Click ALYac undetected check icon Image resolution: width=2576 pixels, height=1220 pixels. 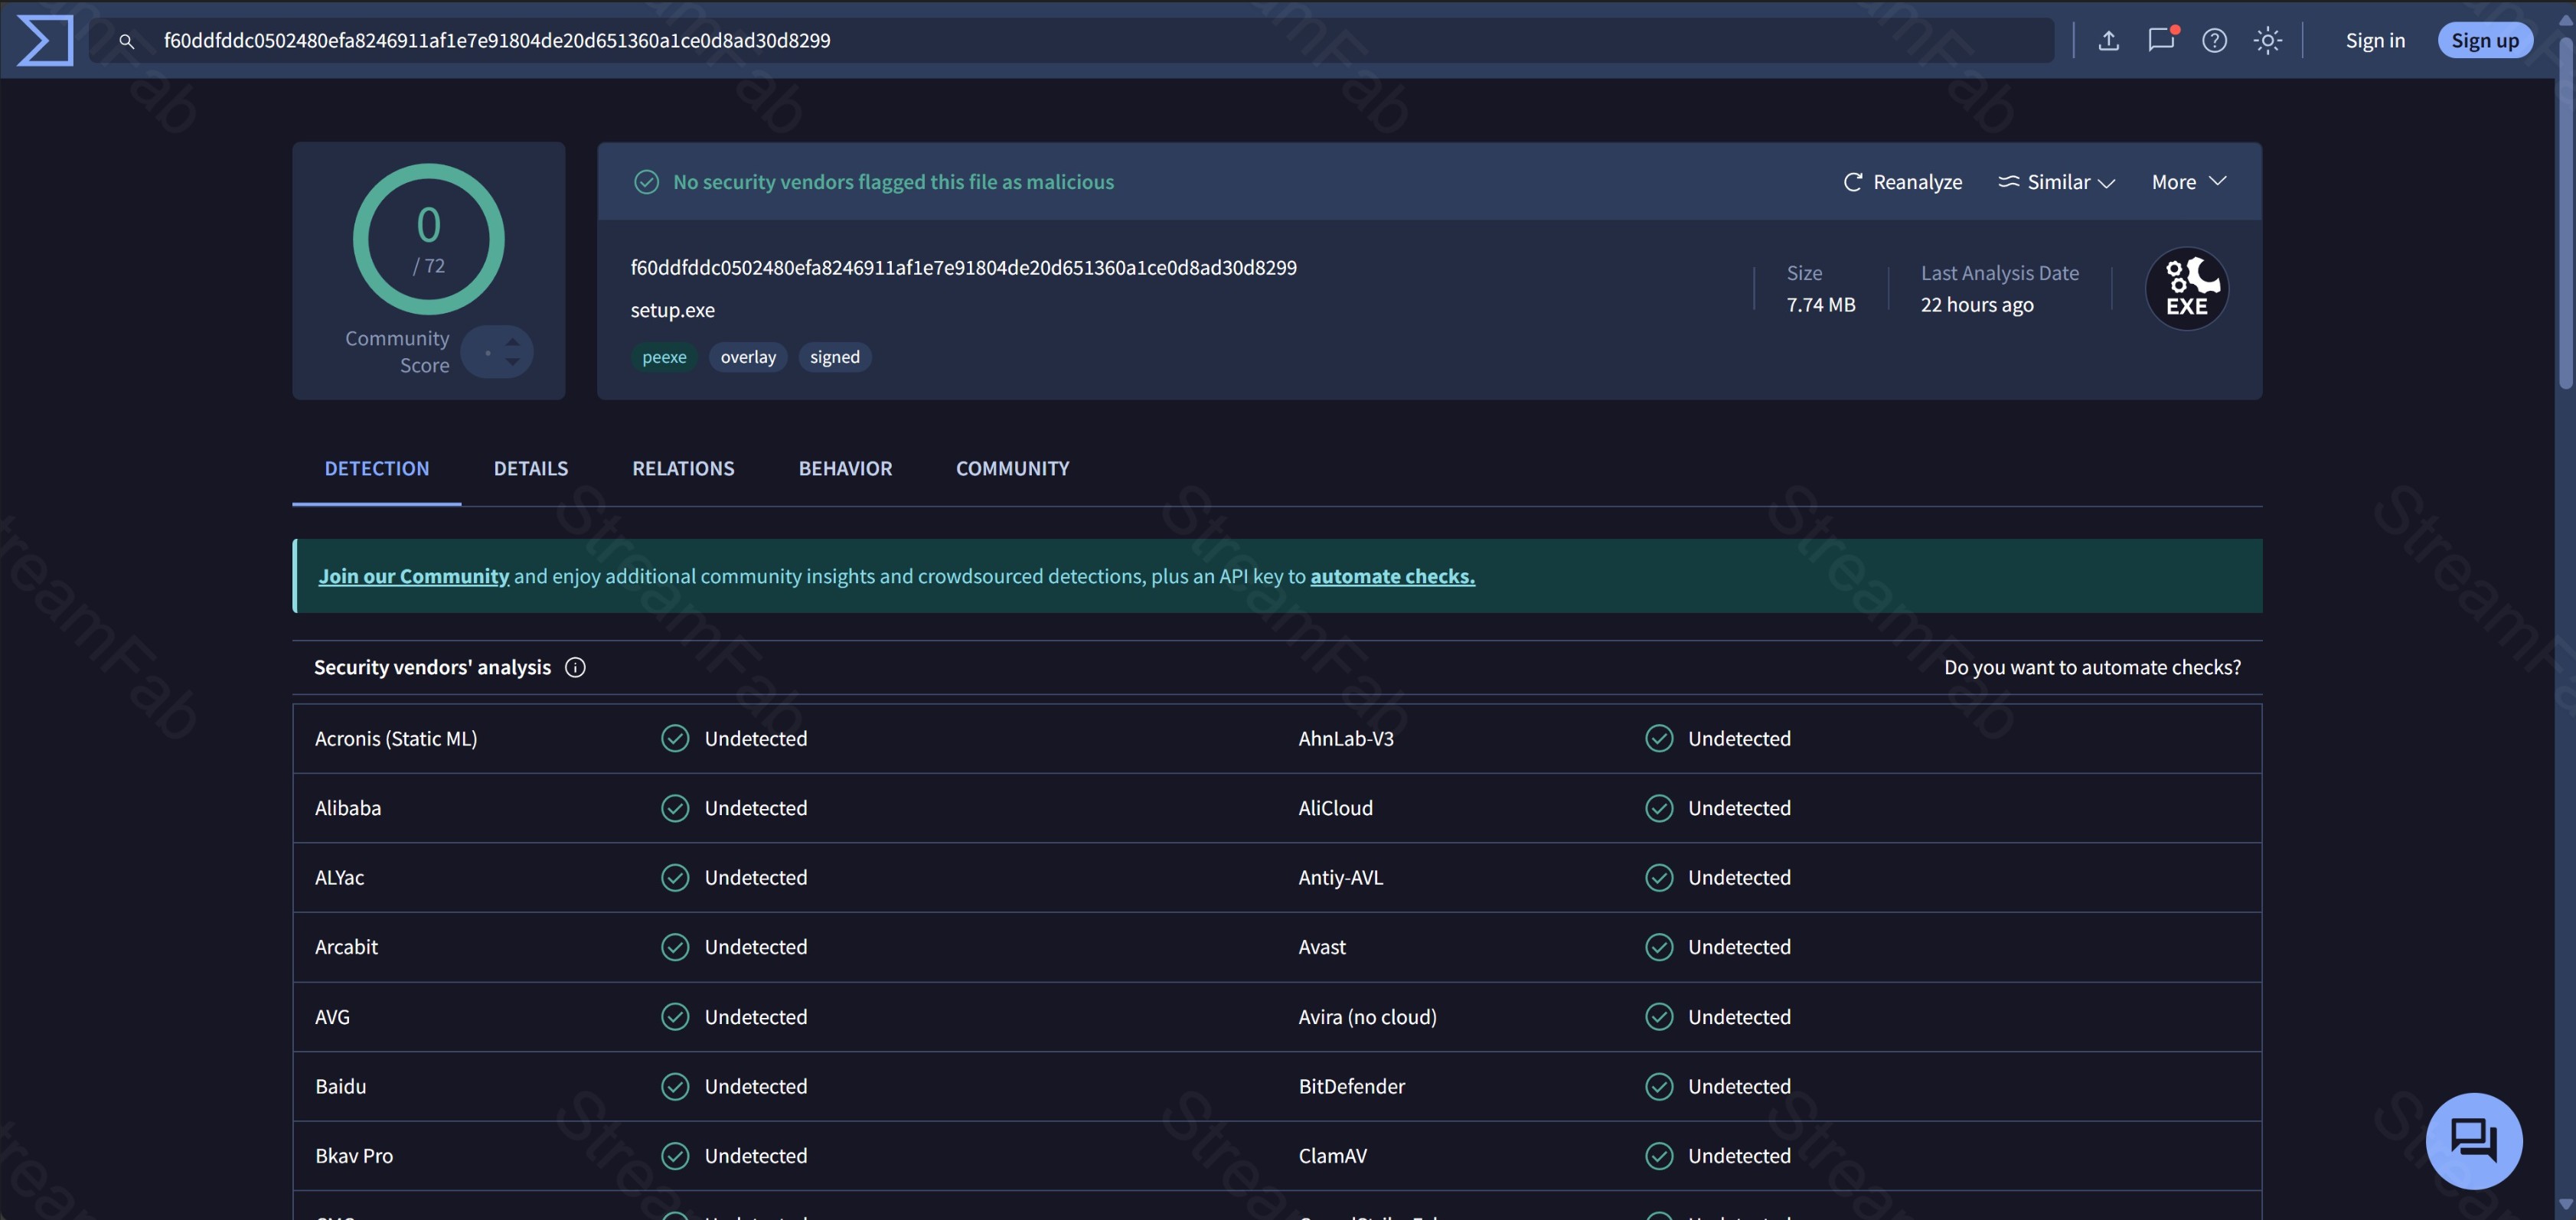click(x=675, y=878)
